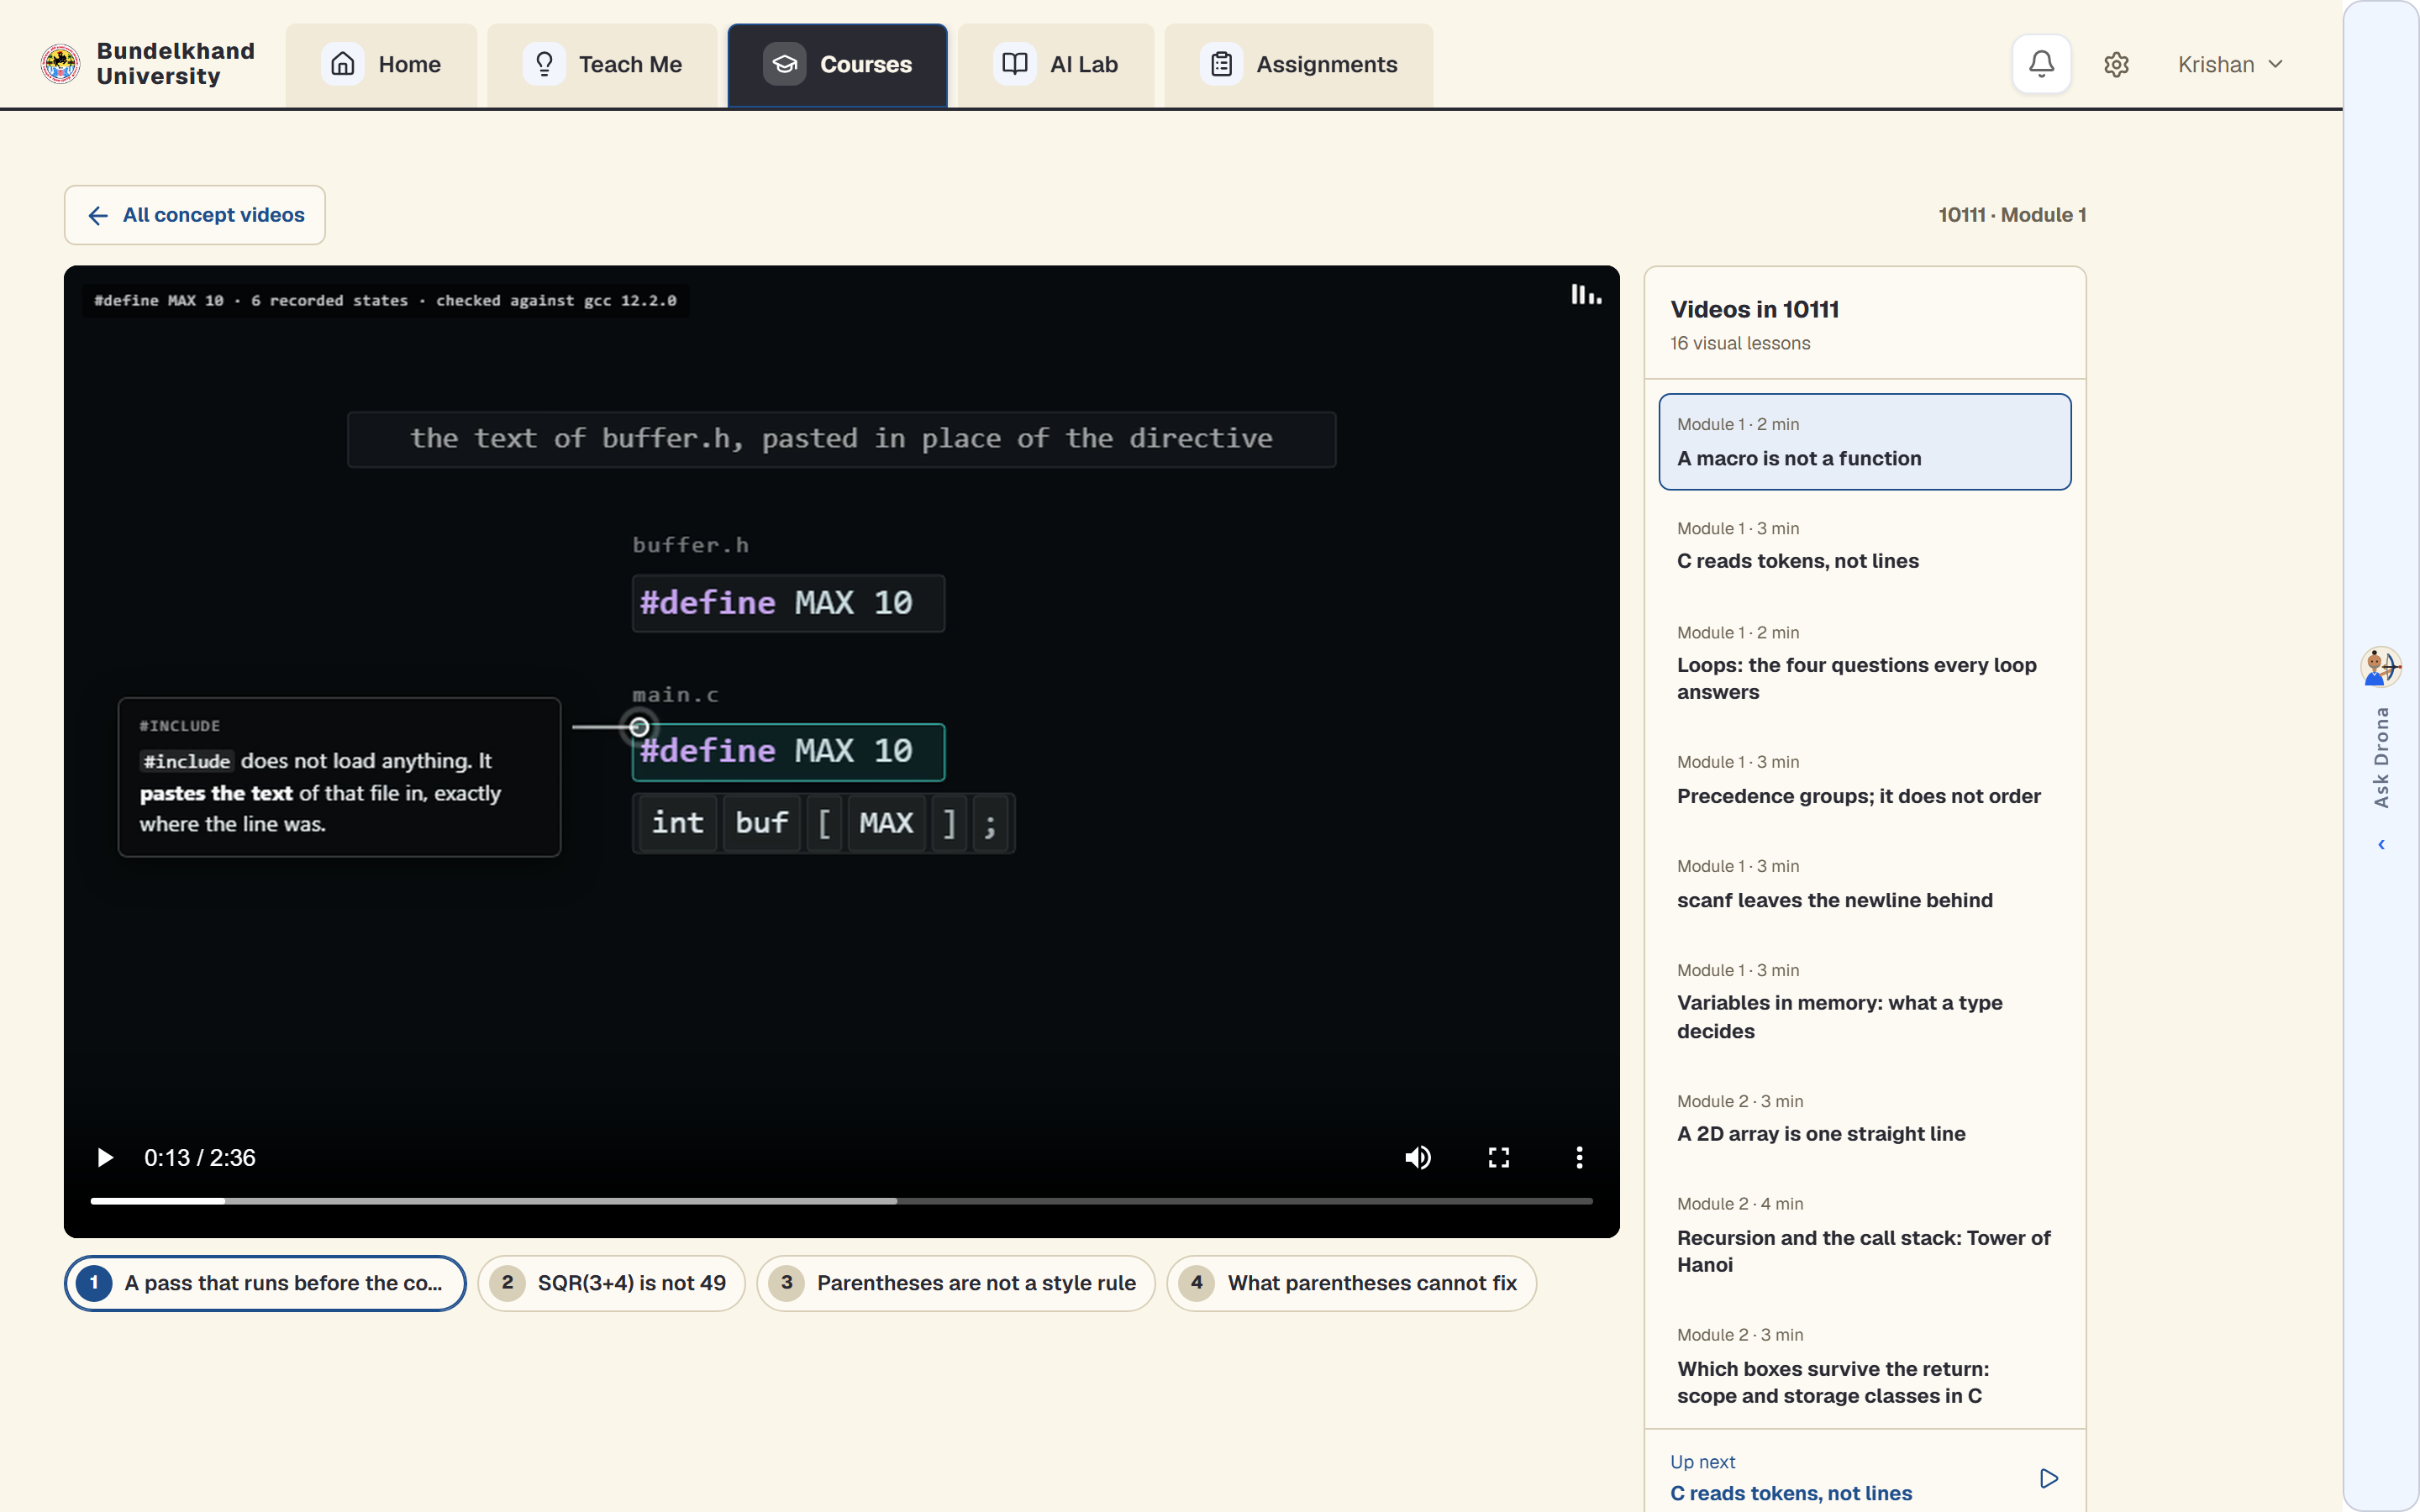Image resolution: width=2420 pixels, height=1512 pixels.
Task: Click the Bundelkhand University logo
Action: pyautogui.click(x=60, y=64)
